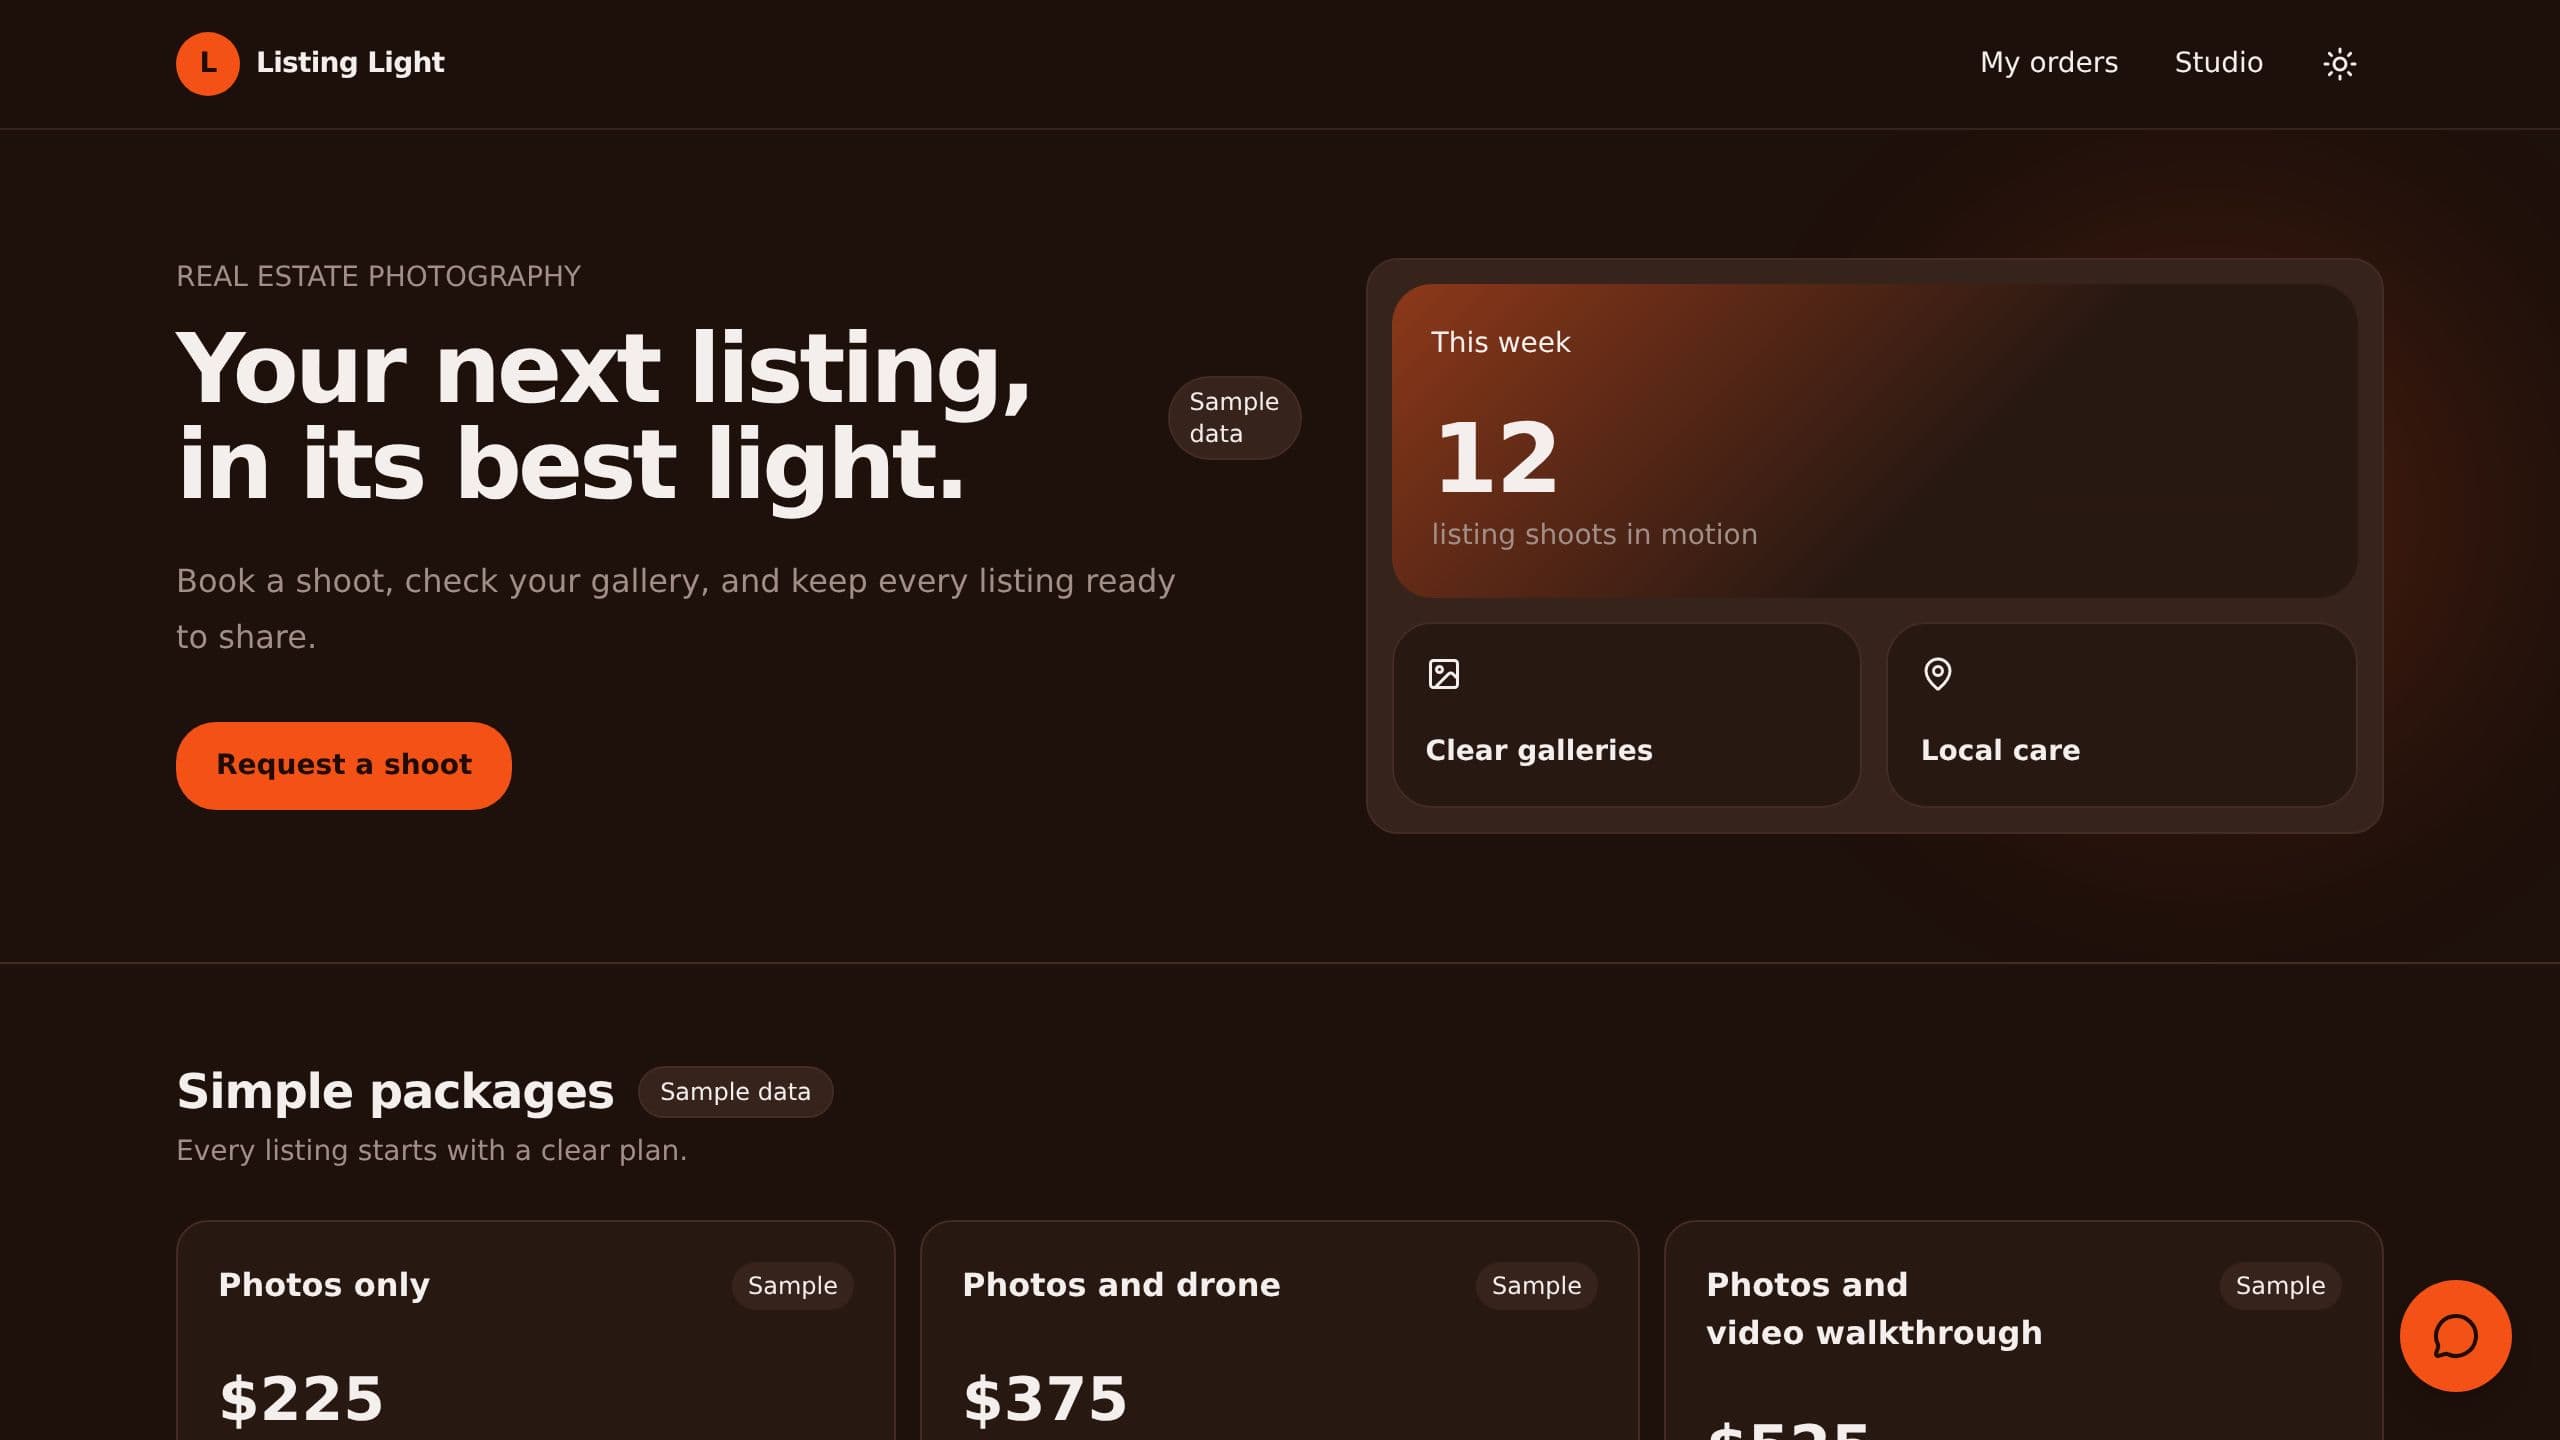2560x1440 pixels.
Task: Click the 'Book a shoot, check your gallery' paragraph
Action: click(676, 608)
